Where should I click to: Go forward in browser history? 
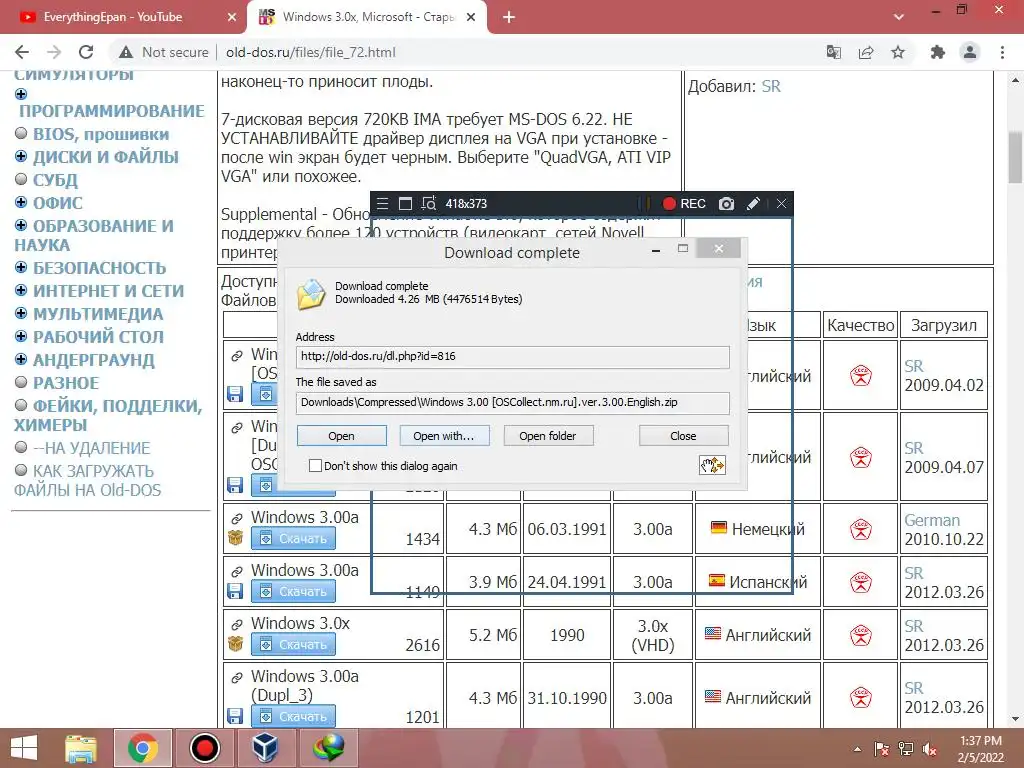pyautogui.click(x=54, y=52)
